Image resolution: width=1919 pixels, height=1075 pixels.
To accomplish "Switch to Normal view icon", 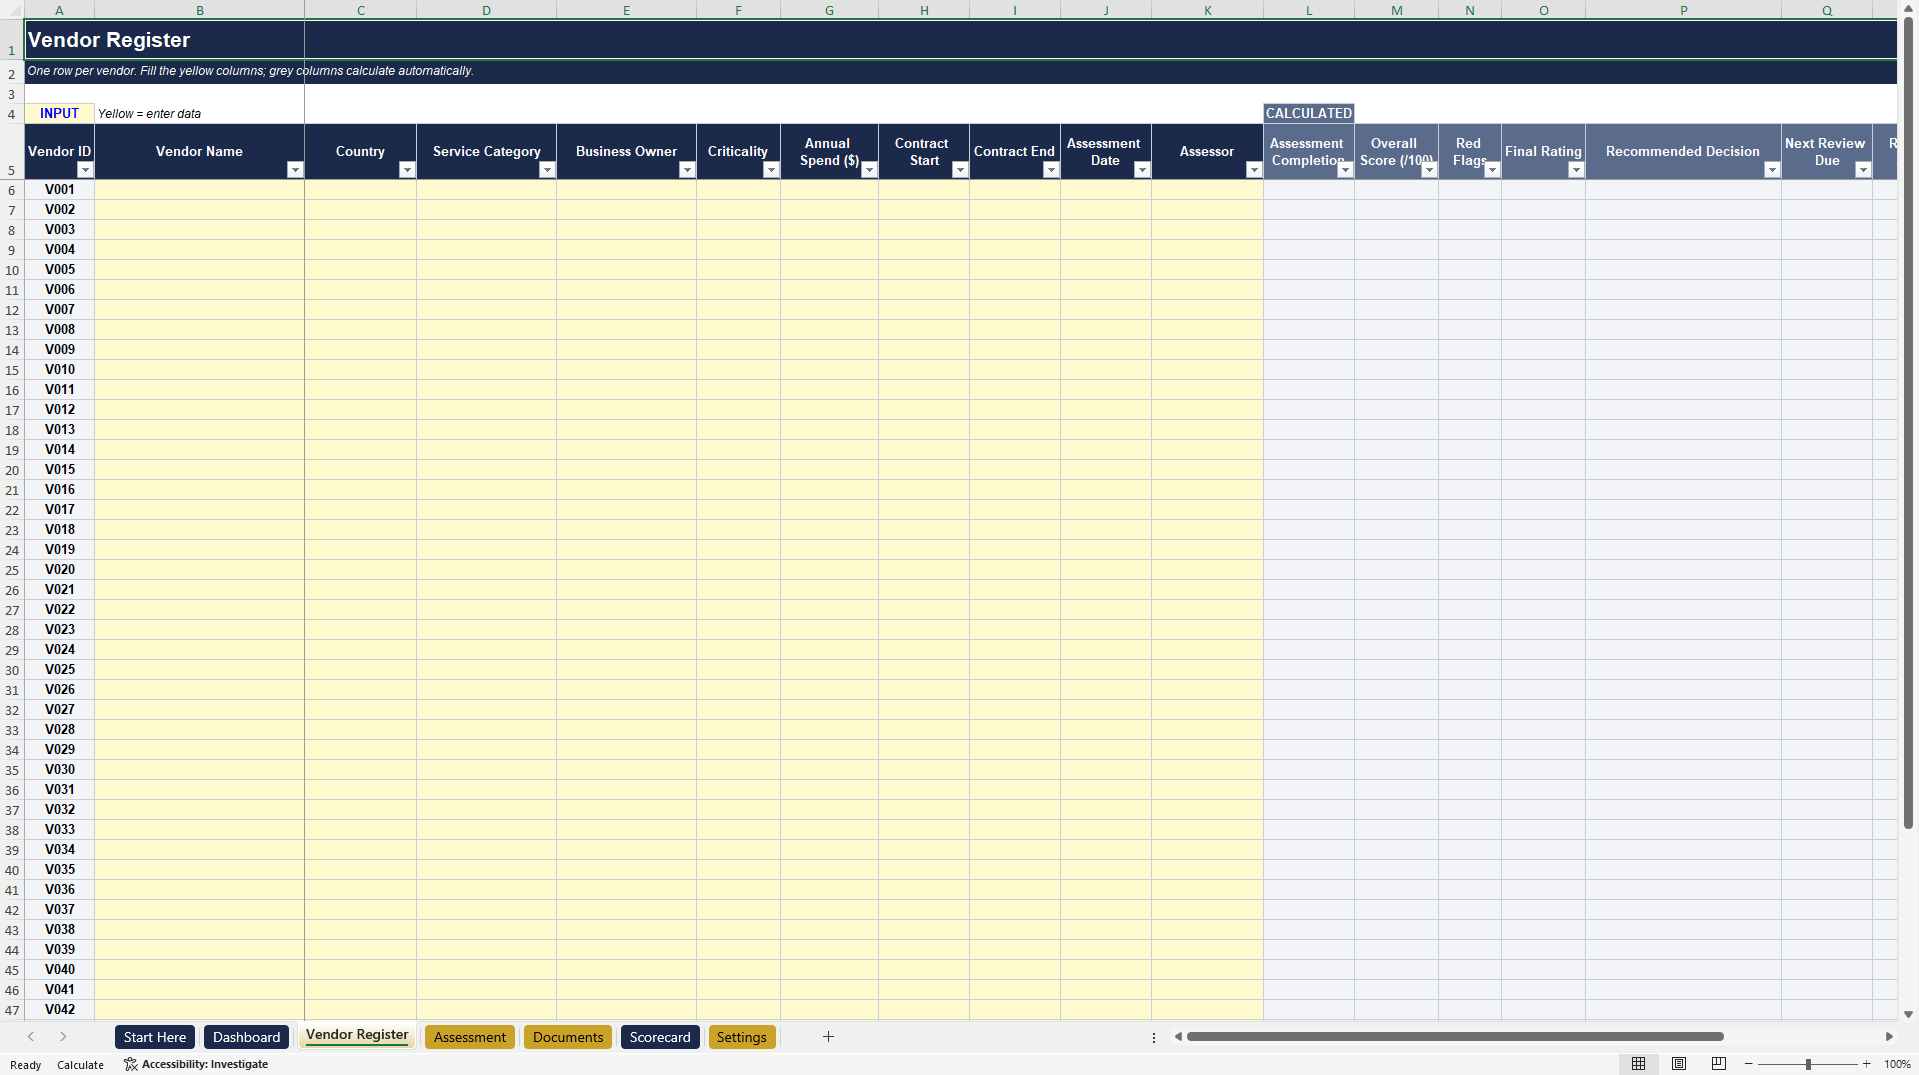I will pyautogui.click(x=1638, y=1064).
